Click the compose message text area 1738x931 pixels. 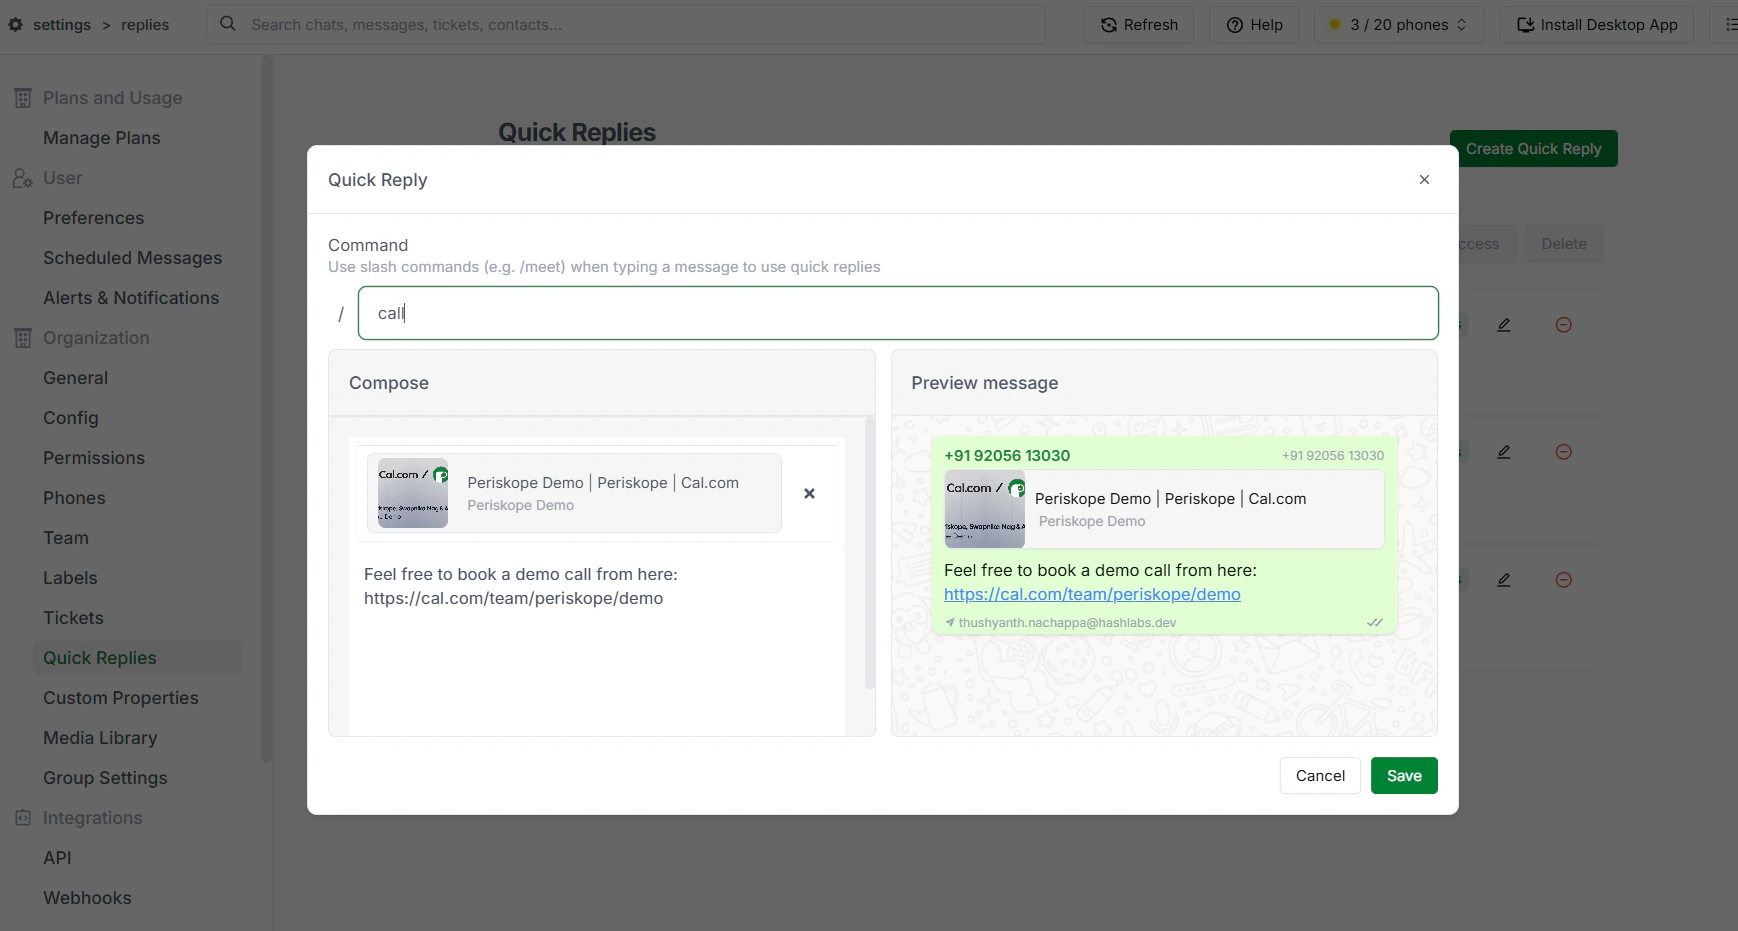point(597,640)
